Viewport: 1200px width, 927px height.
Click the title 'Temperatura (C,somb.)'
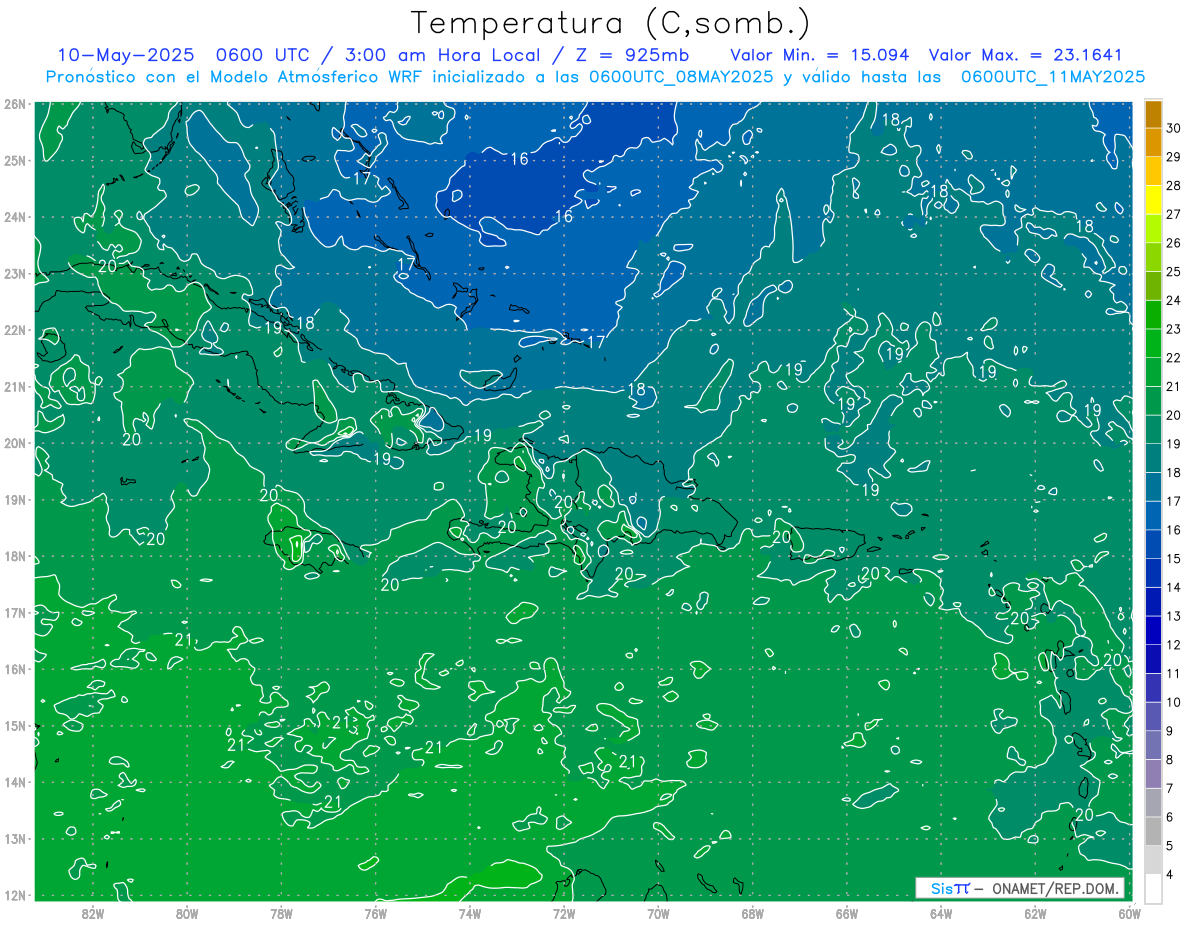tap(611, 22)
